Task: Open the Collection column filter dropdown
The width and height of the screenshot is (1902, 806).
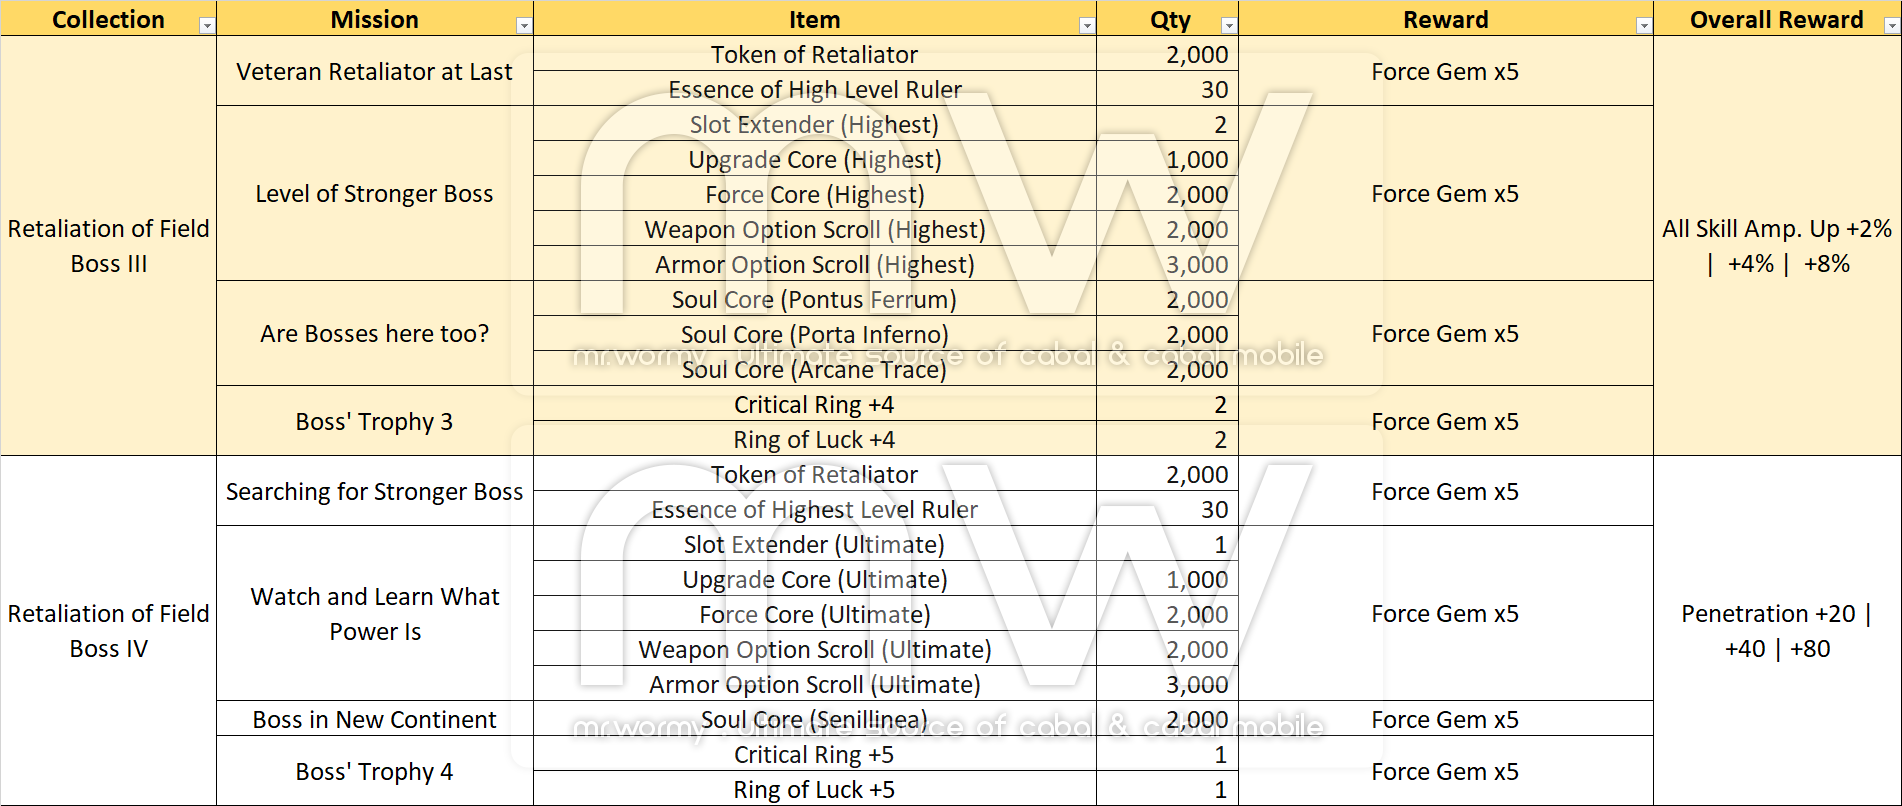Action: tap(207, 26)
